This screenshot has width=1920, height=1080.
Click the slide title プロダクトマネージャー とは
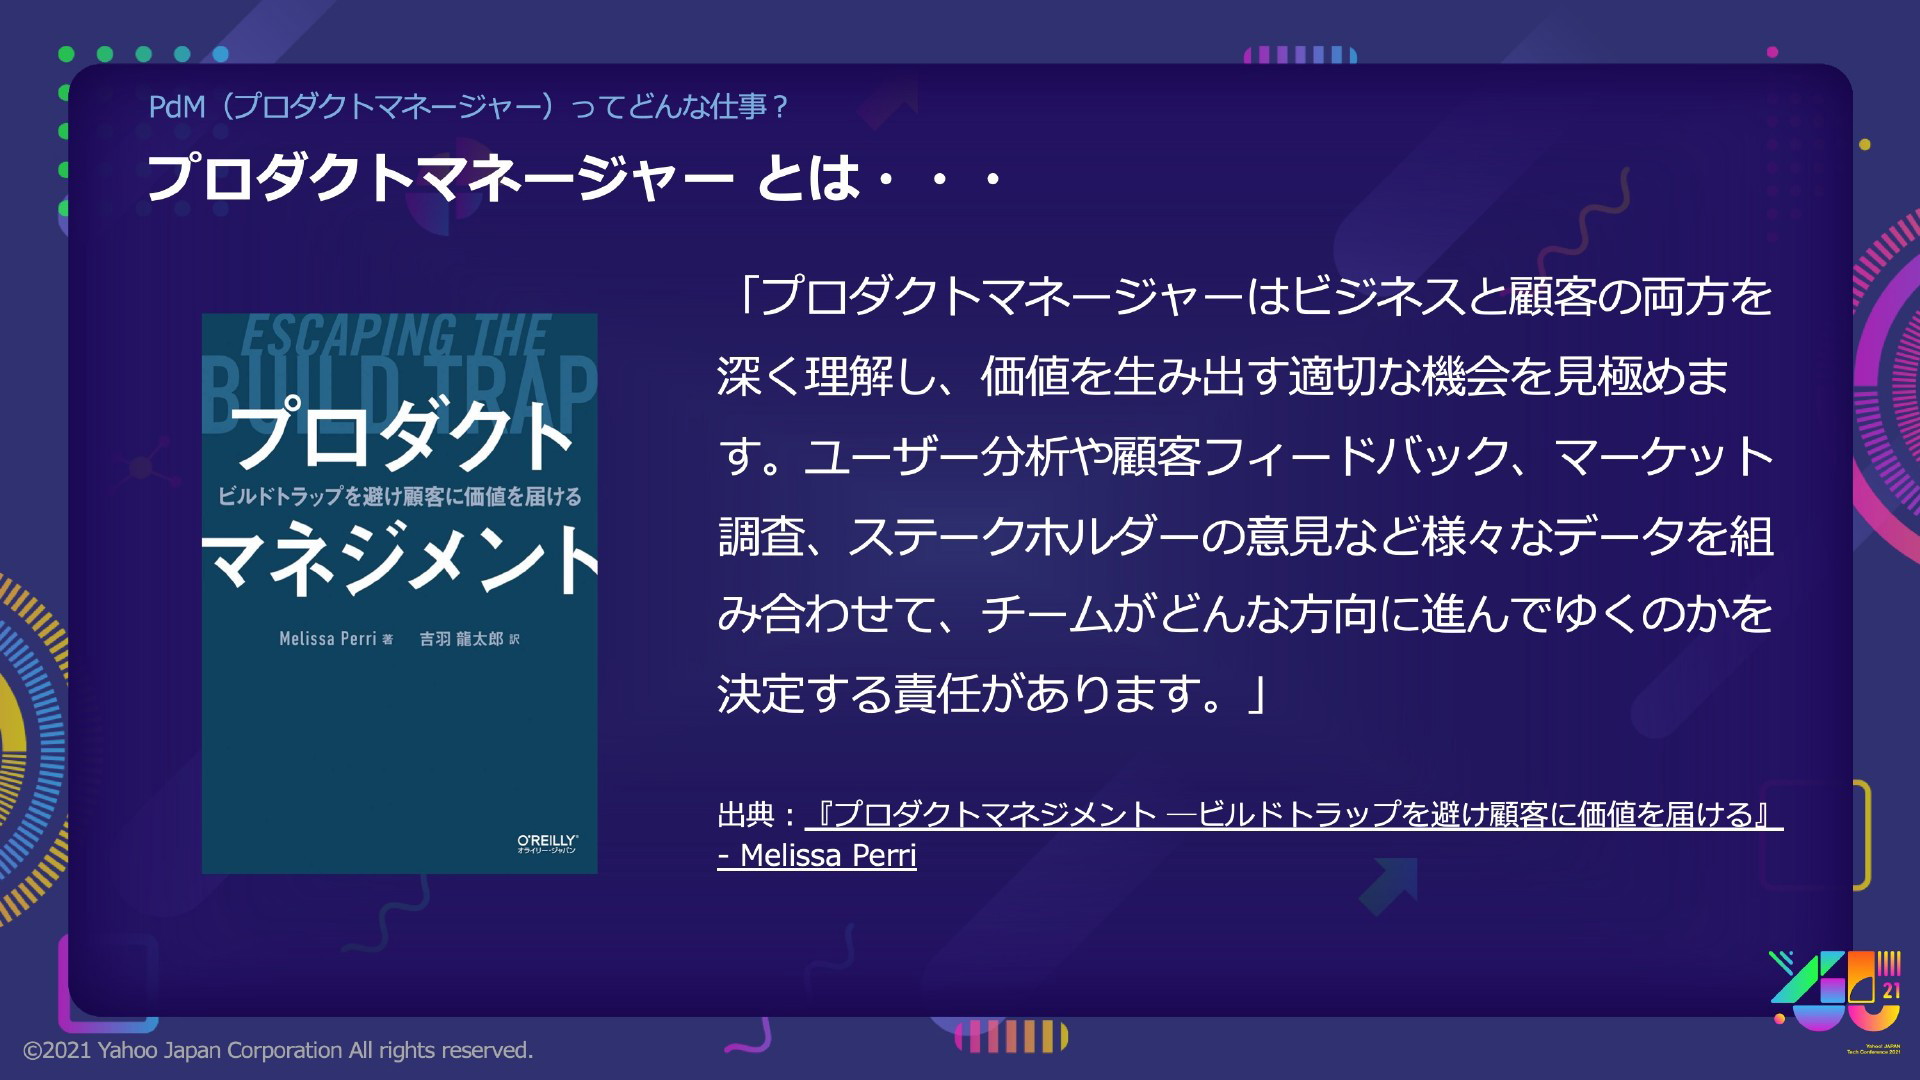[574, 177]
